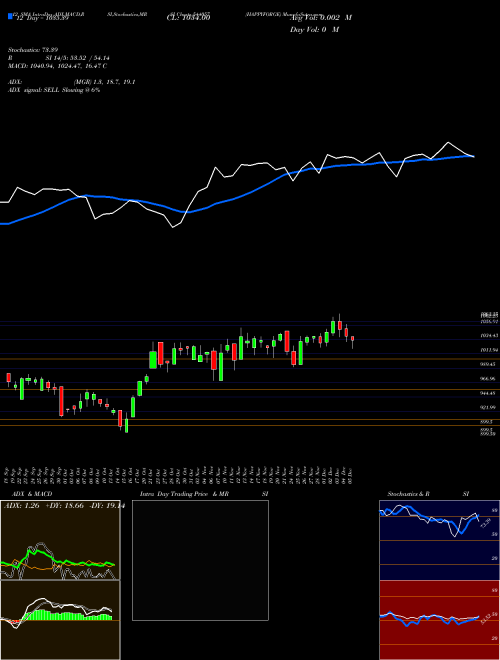The image size is (500, 660).
Task: Click the blue 12 Day SMA legend square
Action: 10,17
